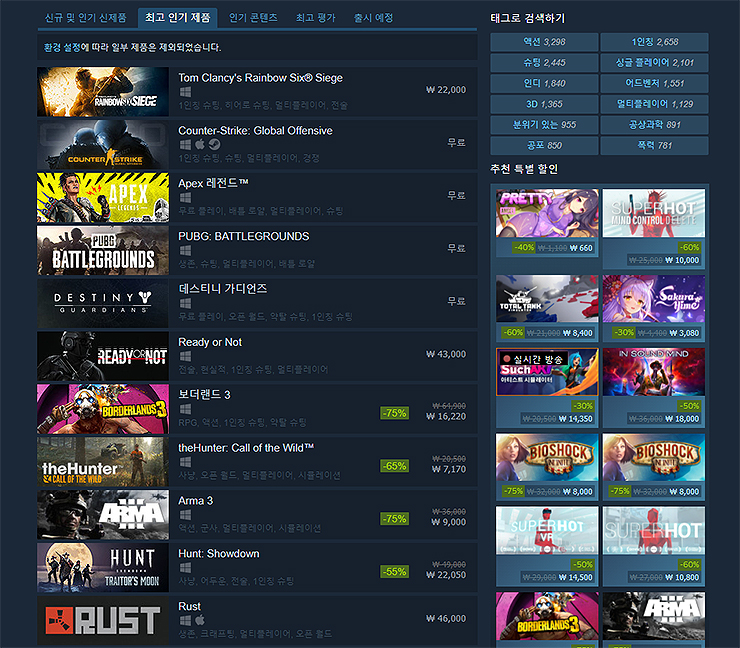740x648 pixels.
Task: Click the Windows icon under PUBG: BATTLEGROUNDS
Action: pos(185,250)
